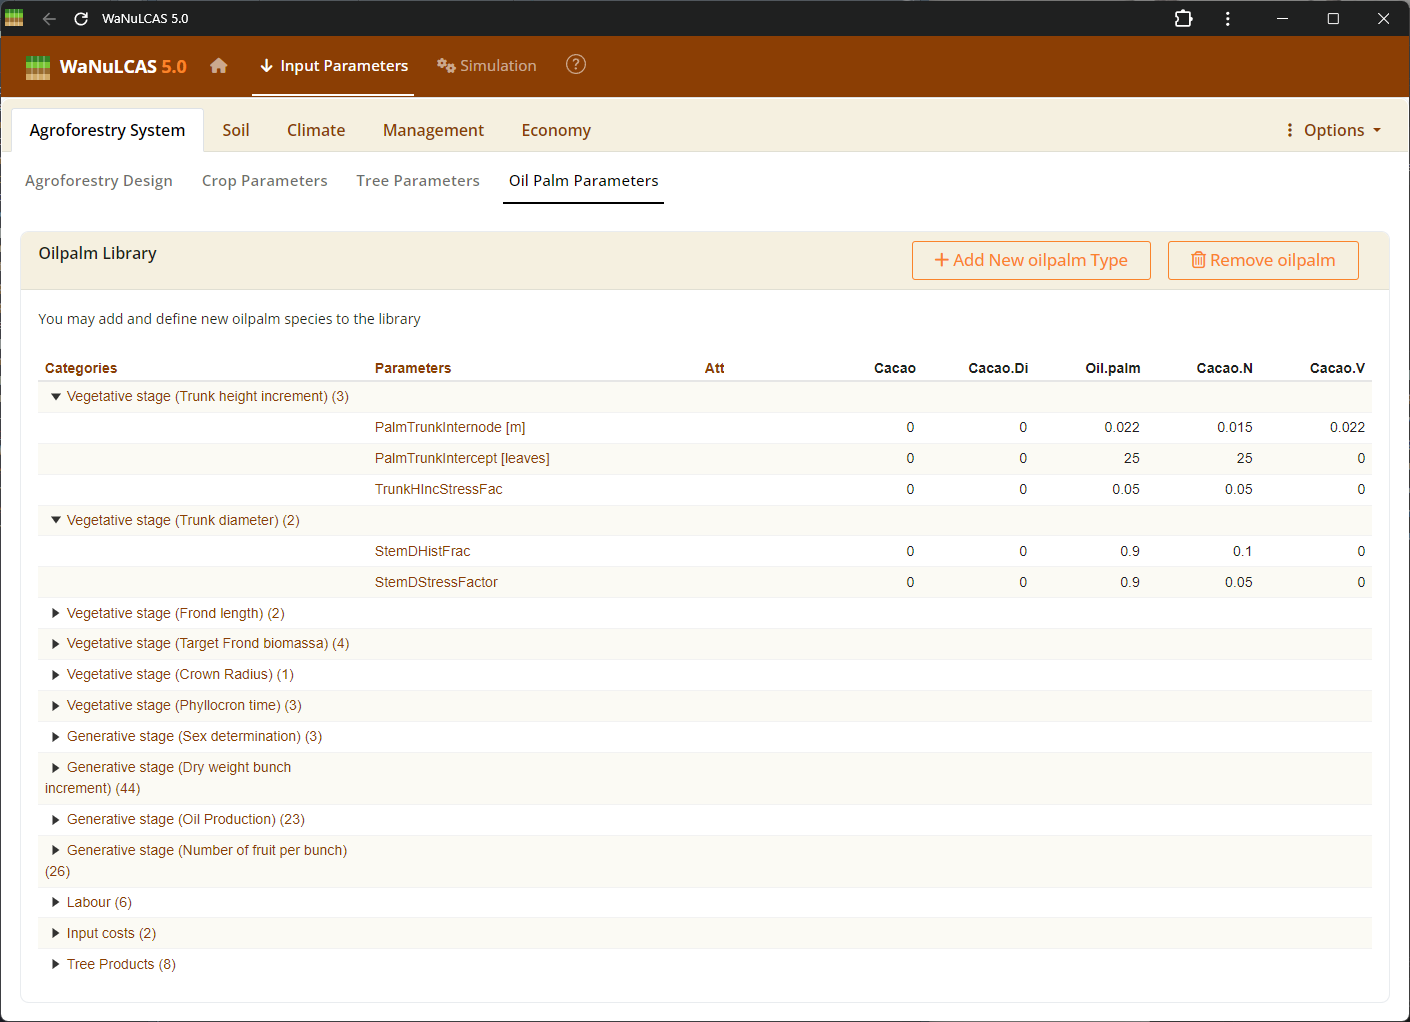Select the Simulation gear icon
The width and height of the screenshot is (1410, 1022).
point(446,66)
